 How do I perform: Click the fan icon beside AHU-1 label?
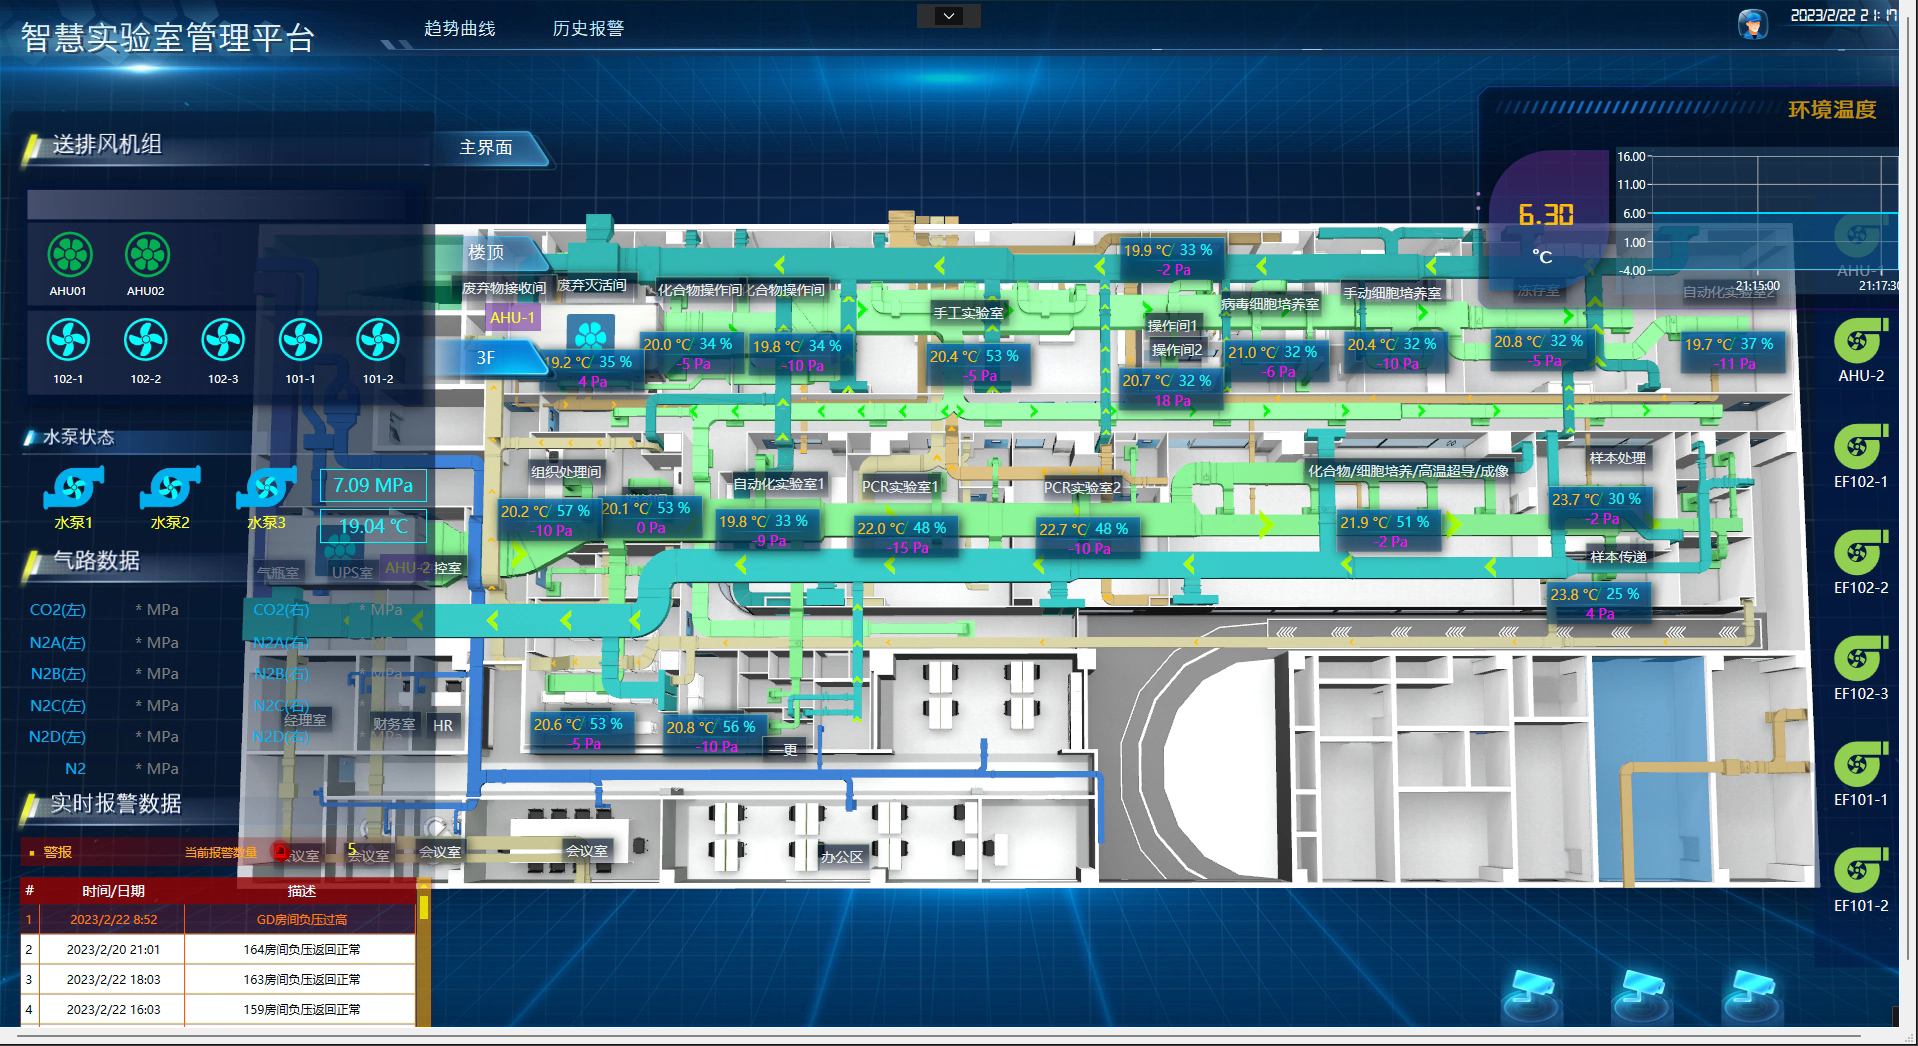590,335
